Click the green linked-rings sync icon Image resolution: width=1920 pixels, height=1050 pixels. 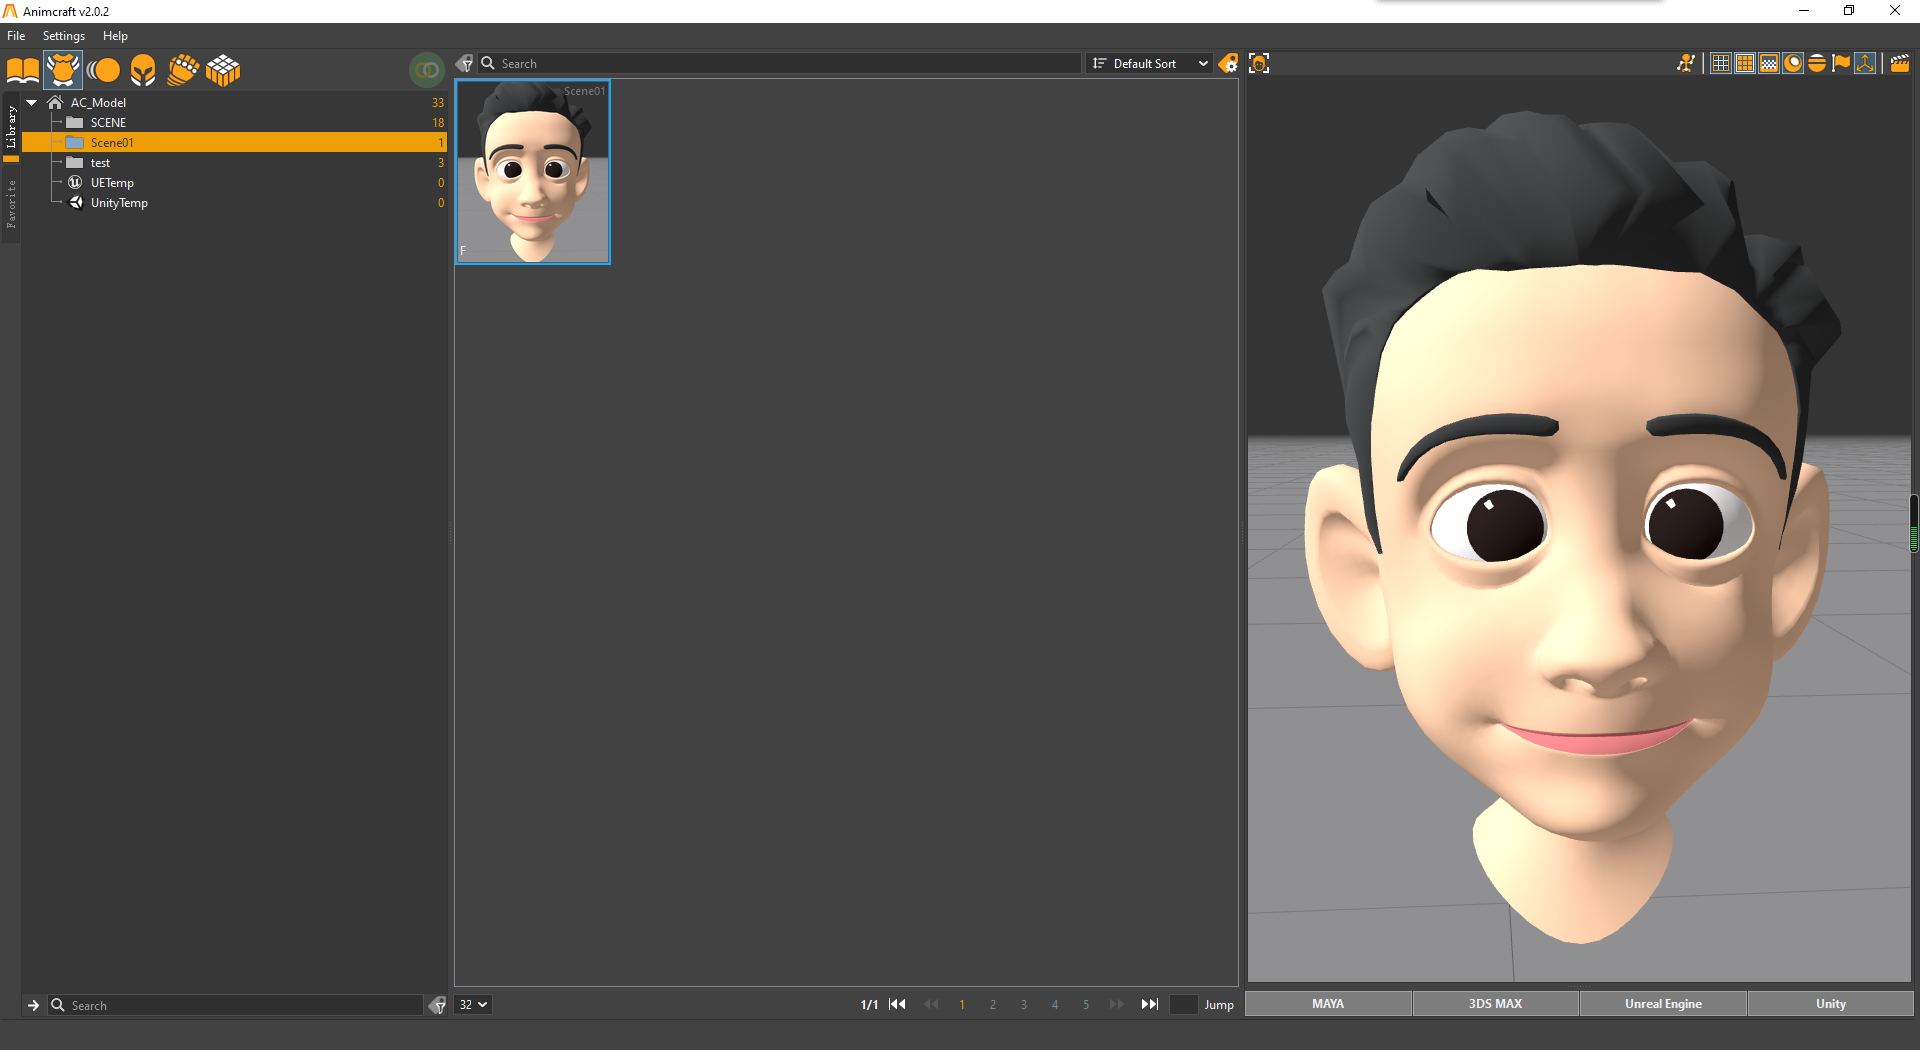(427, 70)
